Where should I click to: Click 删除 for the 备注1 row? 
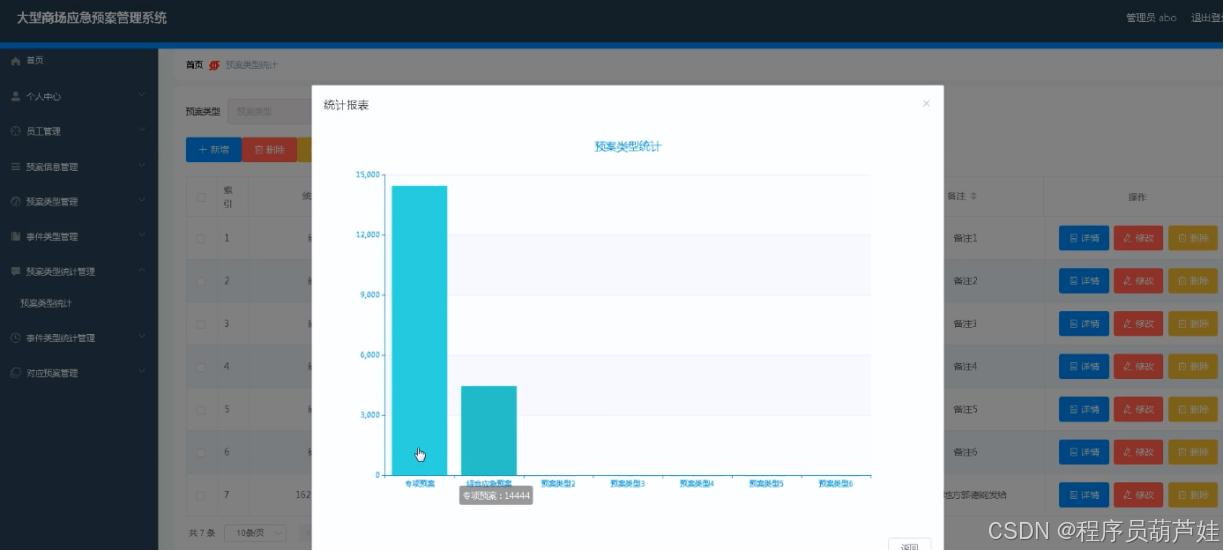(x=1193, y=238)
